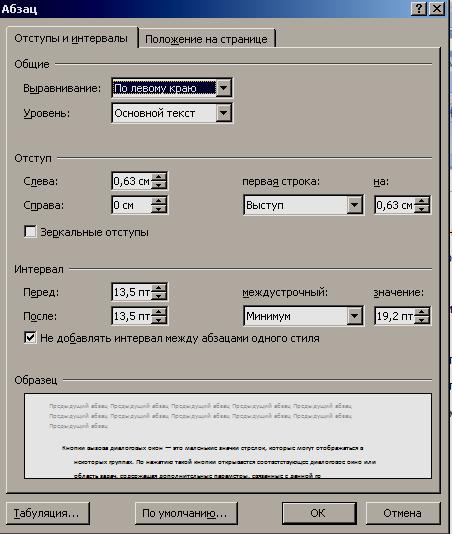This screenshot has width=452, height=534.
Task: Increase the значение line spacing value
Action: [x=422, y=312]
